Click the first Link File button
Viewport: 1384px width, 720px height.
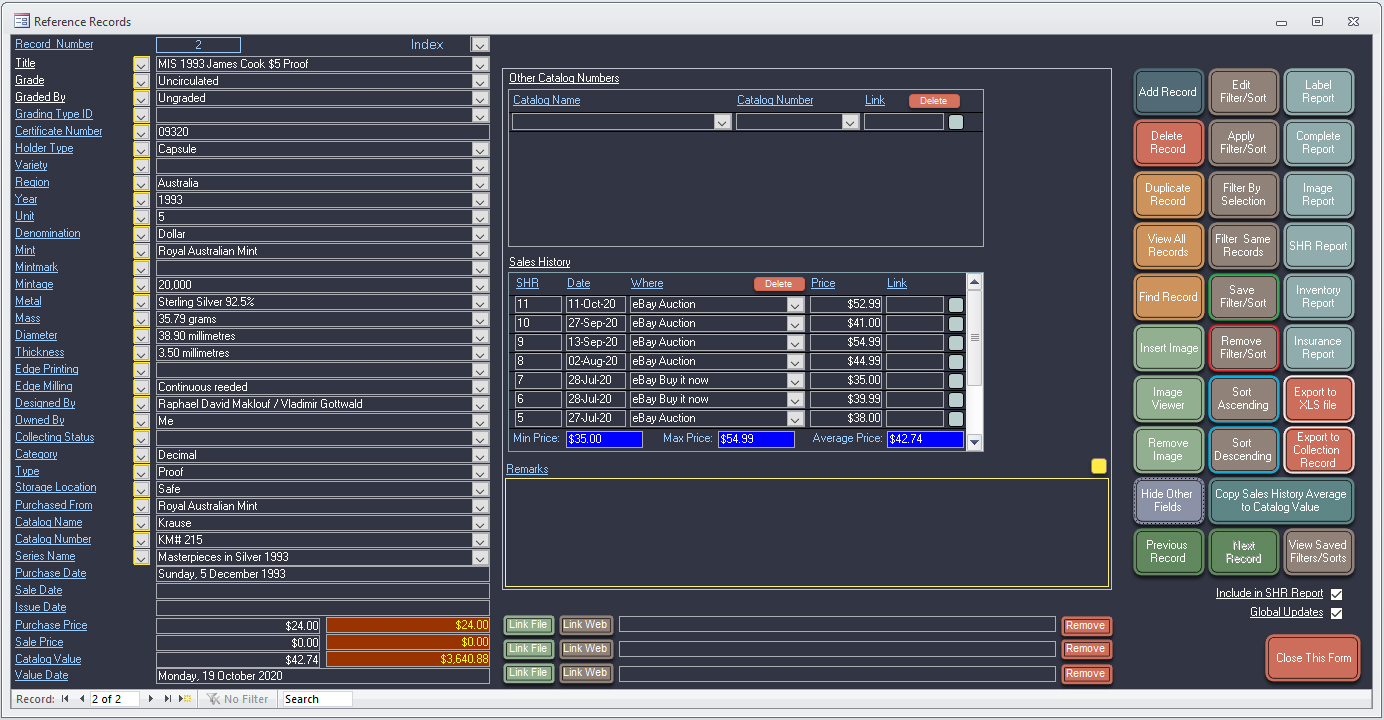pyautogui.click(x=528, y=625)
